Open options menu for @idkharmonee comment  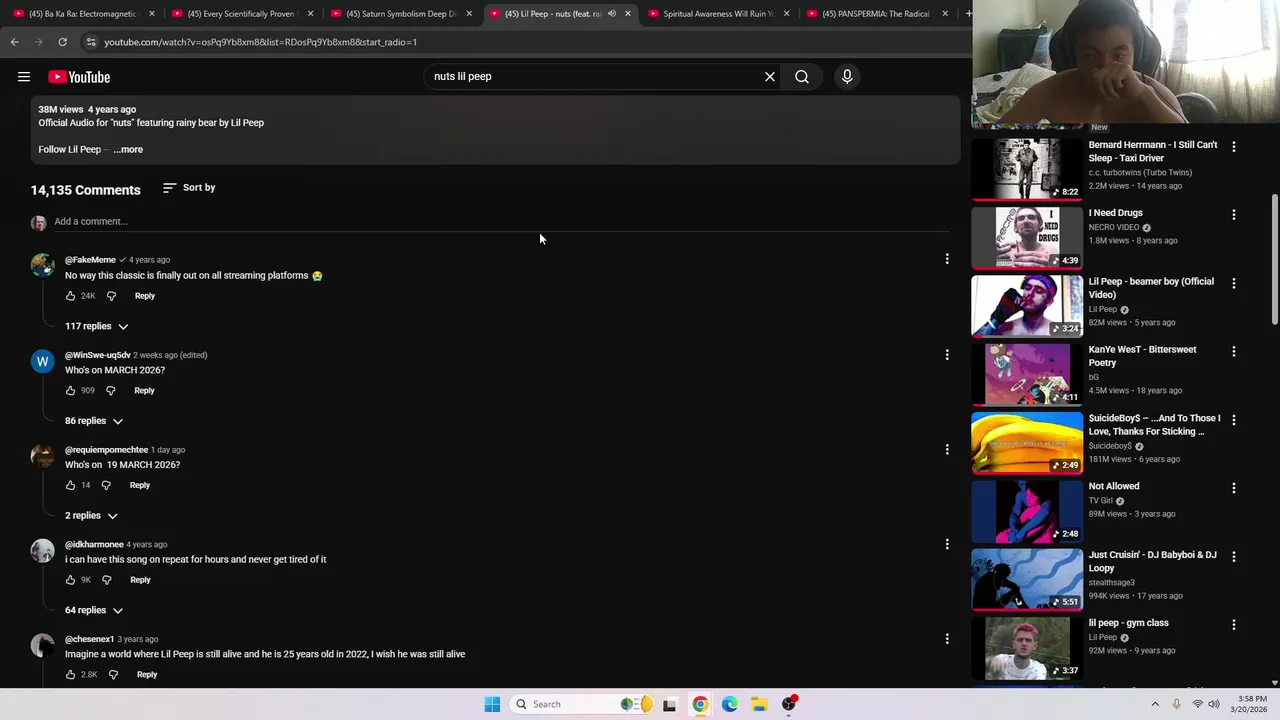tap(947, 544)
